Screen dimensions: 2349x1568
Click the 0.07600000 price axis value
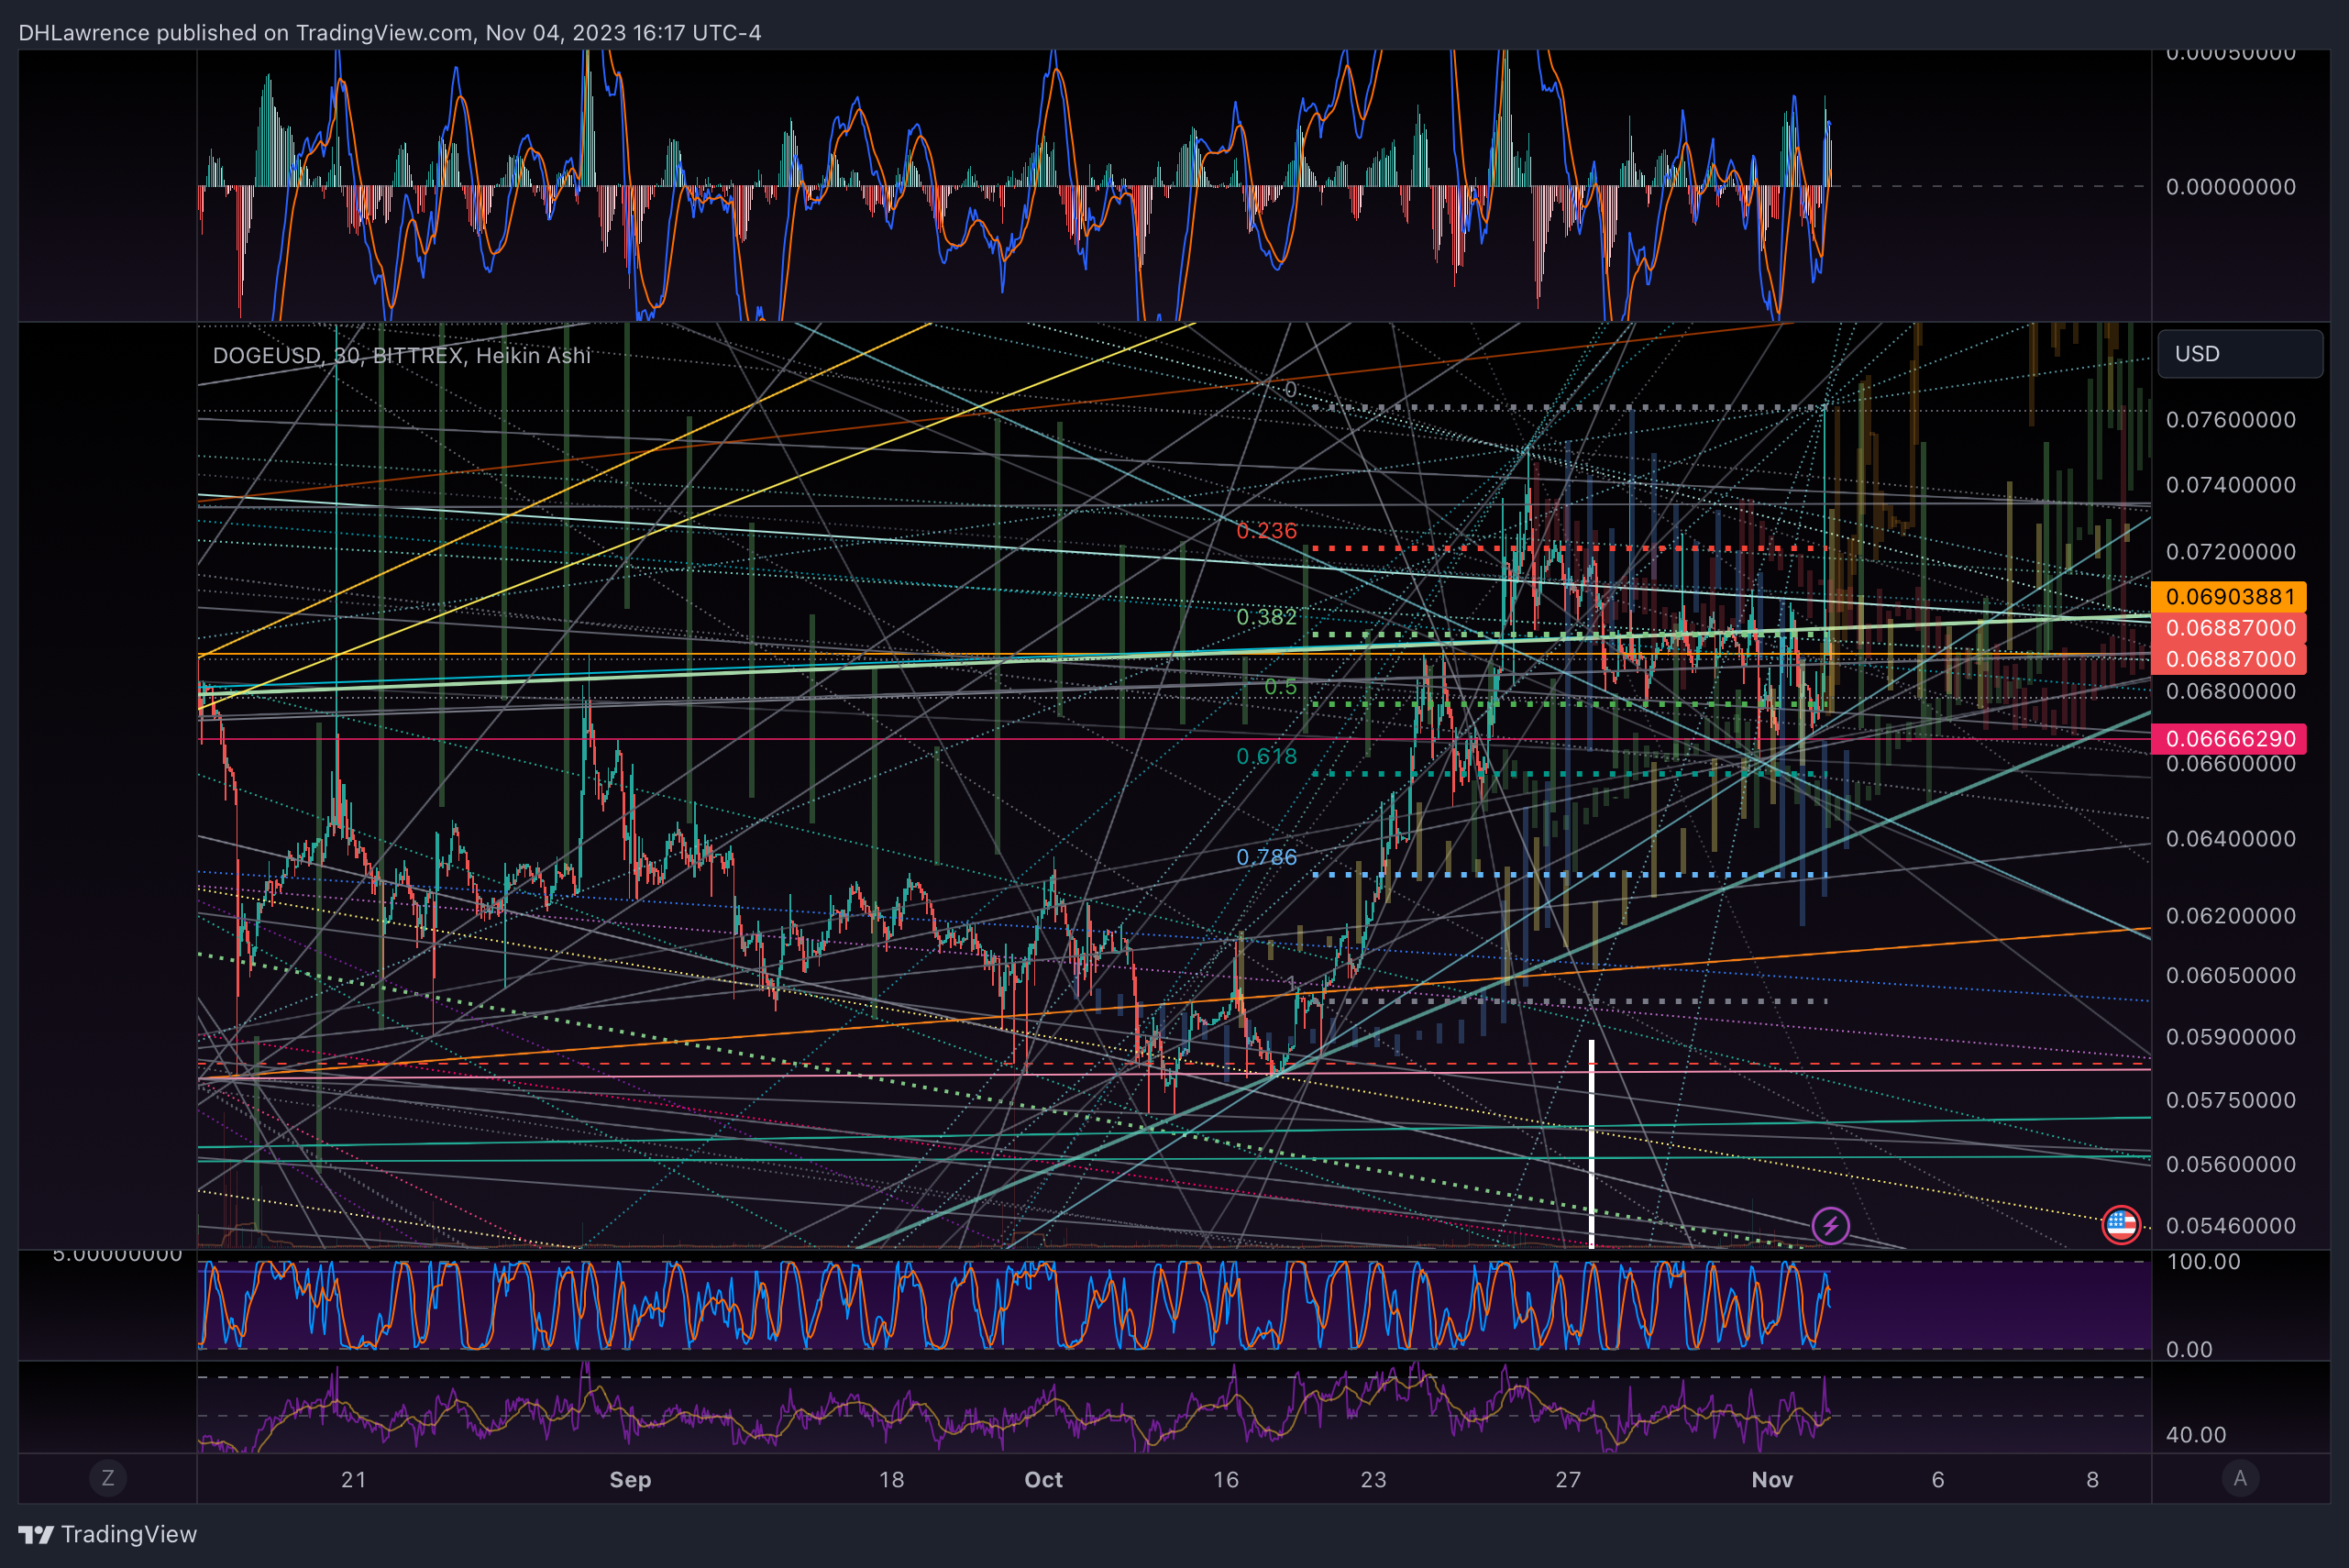(2231, 420)
